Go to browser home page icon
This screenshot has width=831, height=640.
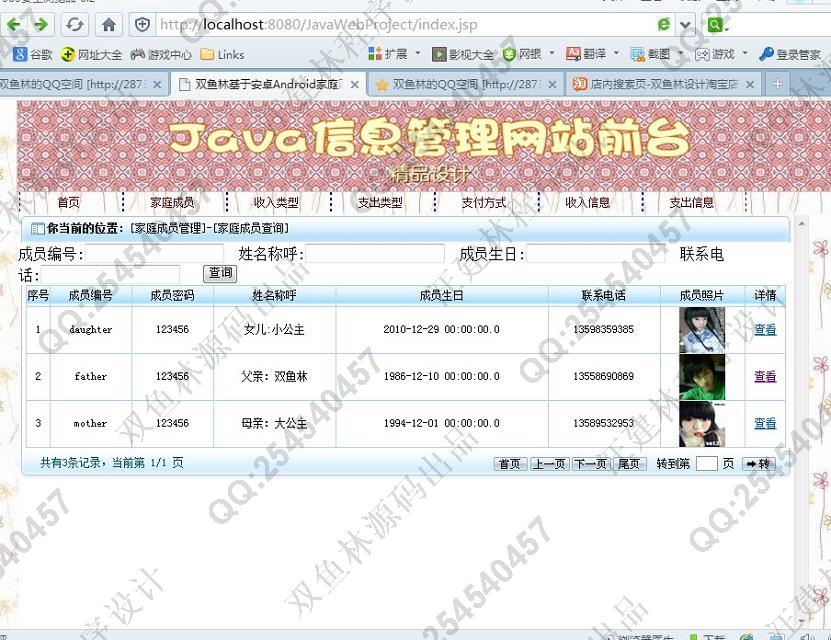click(109, 25)
